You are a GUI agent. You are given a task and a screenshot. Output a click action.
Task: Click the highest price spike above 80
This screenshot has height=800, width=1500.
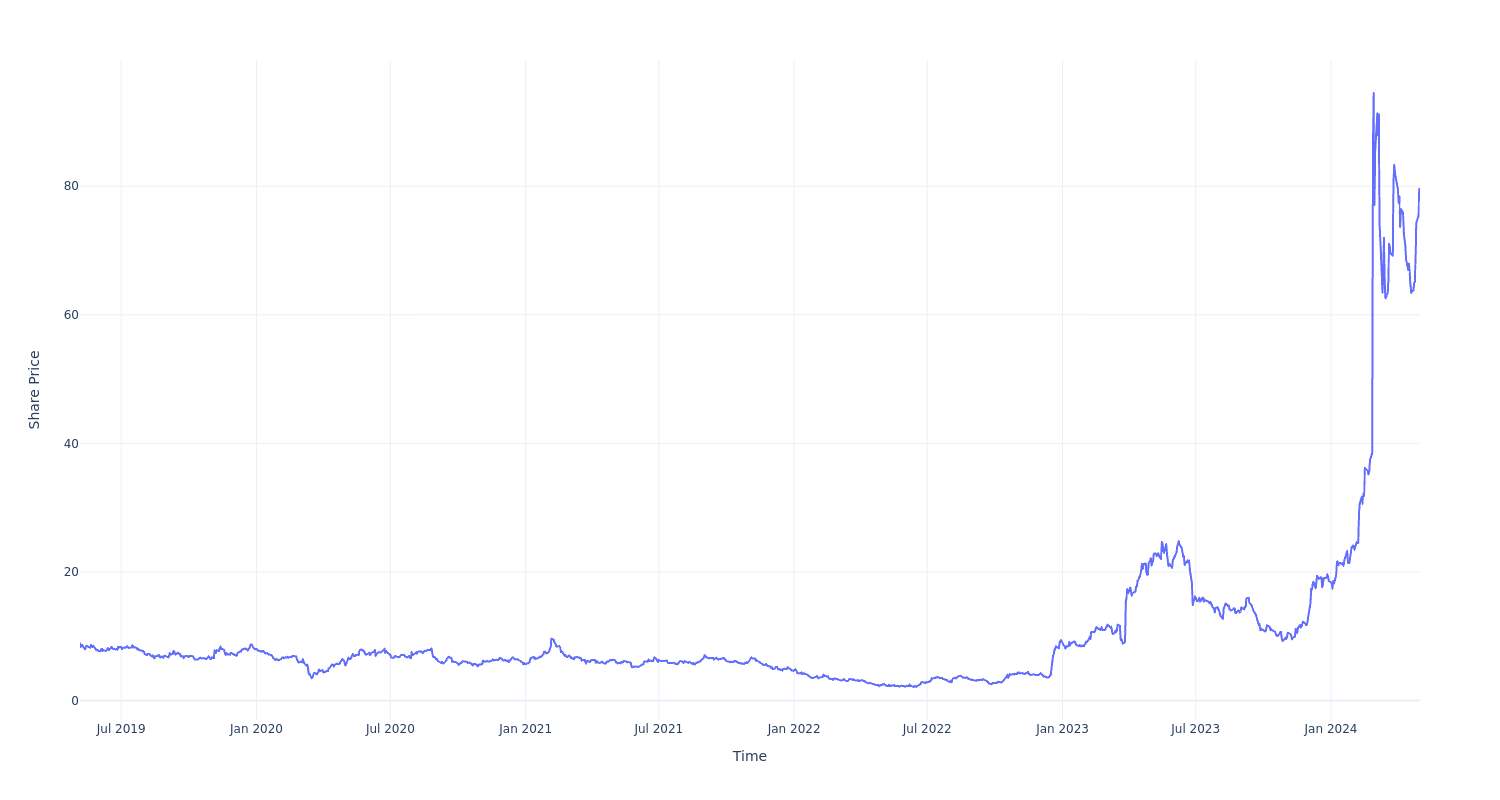coord(1373,94)
